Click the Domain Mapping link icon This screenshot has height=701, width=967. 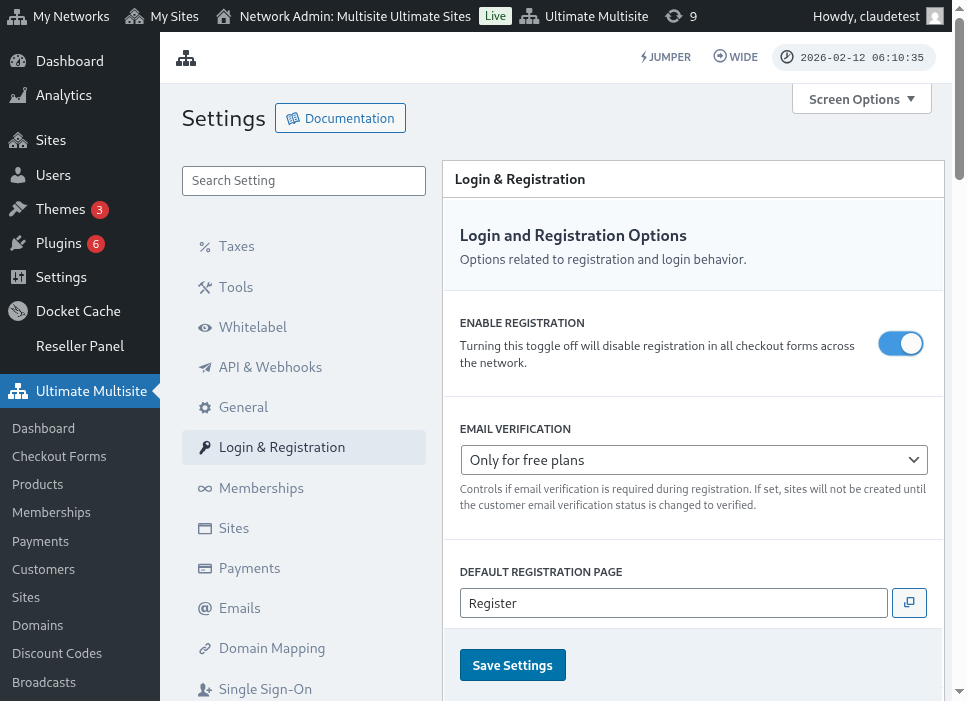(205, 649)
